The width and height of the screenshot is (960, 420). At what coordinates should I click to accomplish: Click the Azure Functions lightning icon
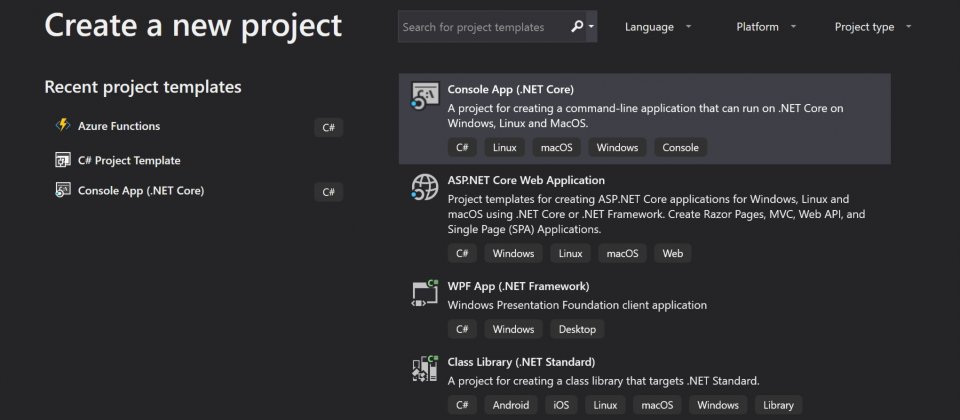click(x=62, y=126)
